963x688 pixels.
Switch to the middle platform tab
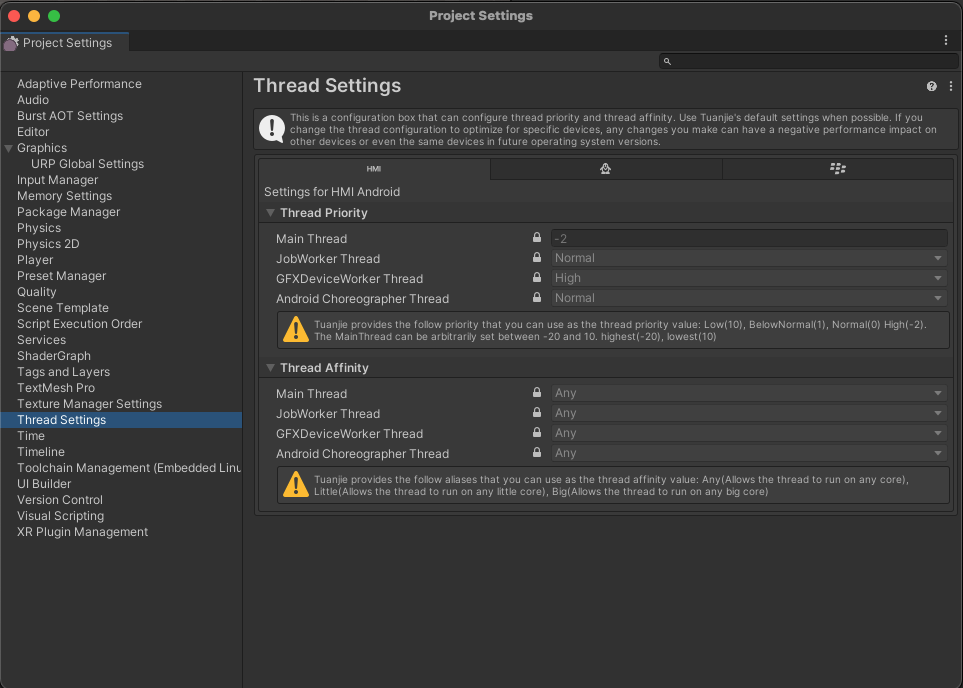click(605, 168)
